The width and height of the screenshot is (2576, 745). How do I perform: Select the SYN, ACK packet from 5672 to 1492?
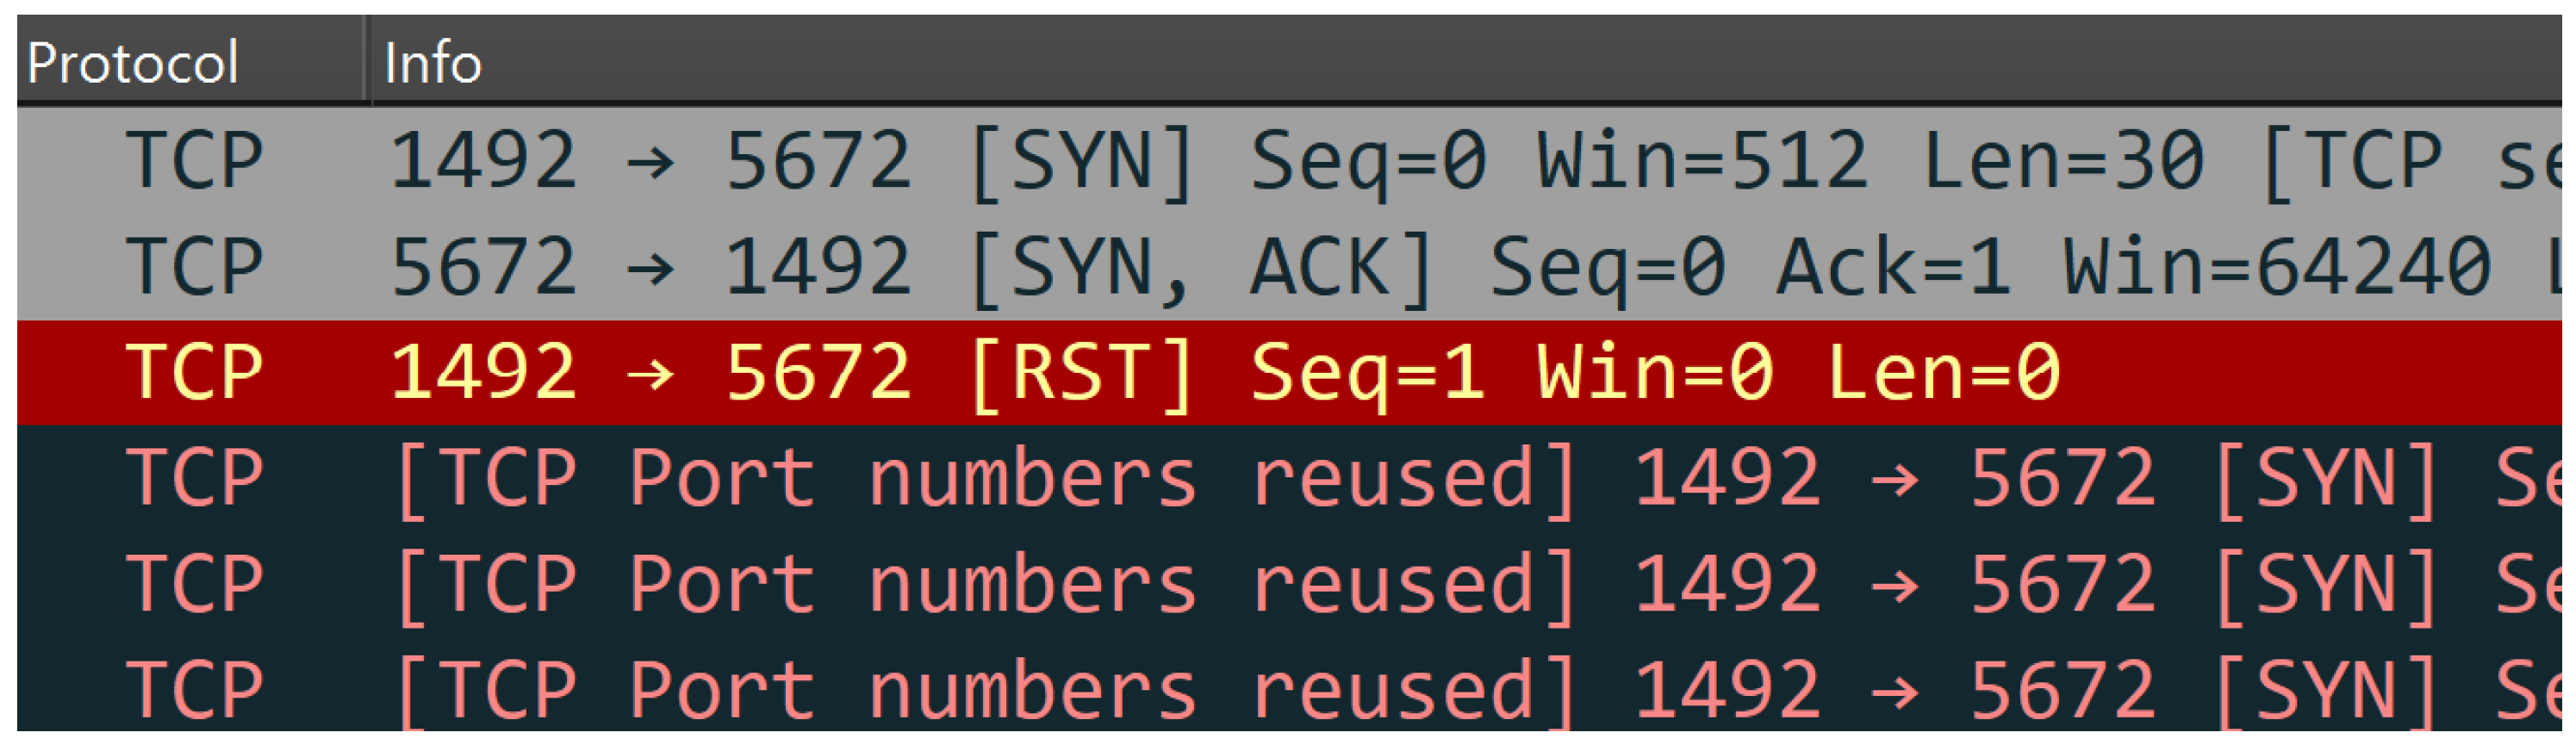[x=1290, y=267]
